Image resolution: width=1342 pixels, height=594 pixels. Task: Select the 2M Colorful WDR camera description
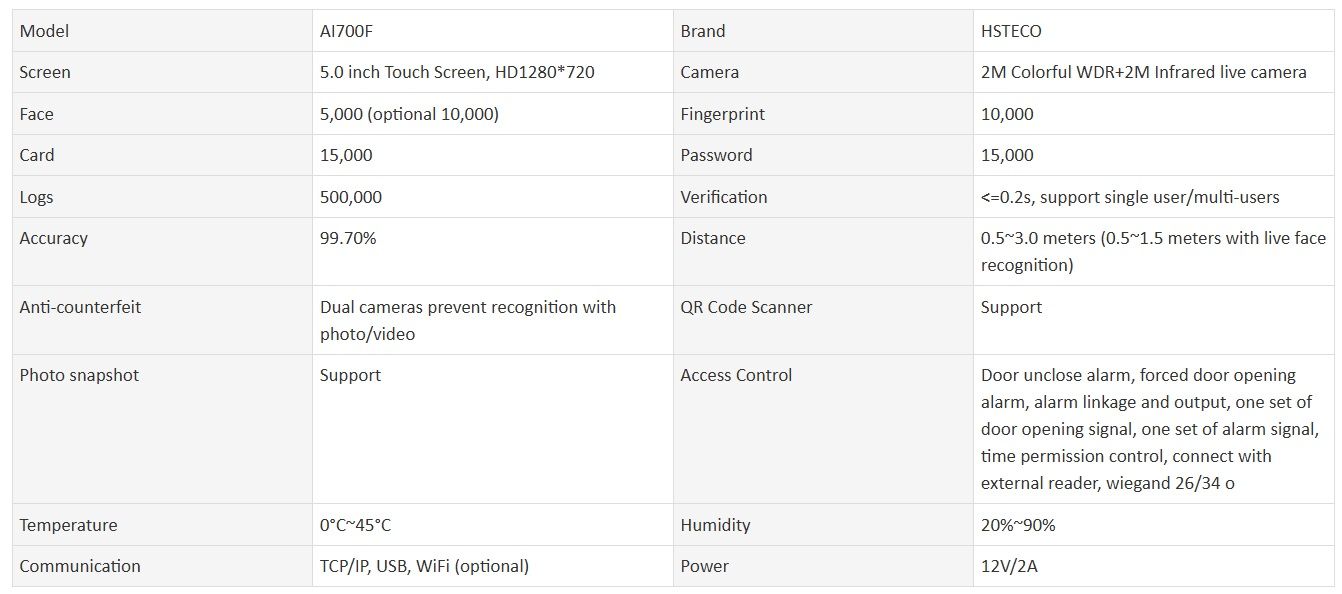click(1143, 72)
